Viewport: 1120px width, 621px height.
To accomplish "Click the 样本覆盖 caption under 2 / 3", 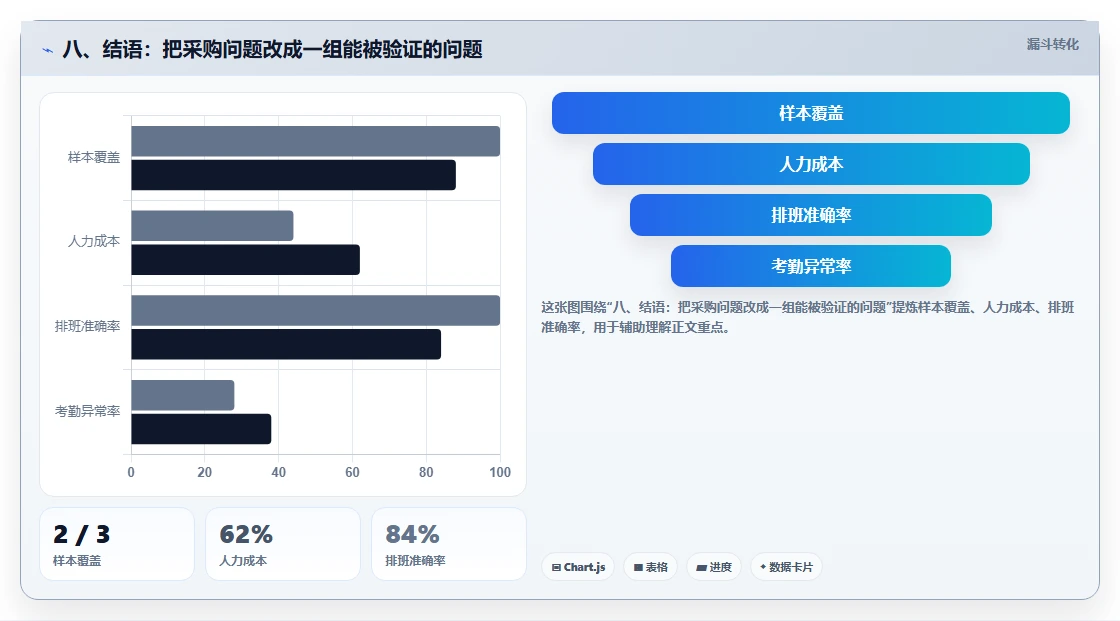I will pyautogui.click(x=77, y=561).
